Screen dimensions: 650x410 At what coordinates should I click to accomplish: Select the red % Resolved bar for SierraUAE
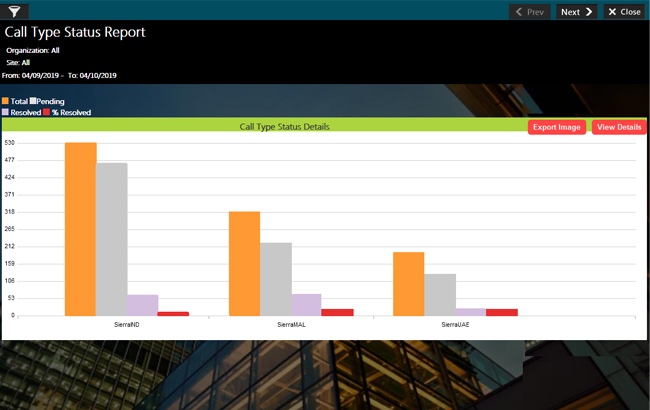(501, 312)
